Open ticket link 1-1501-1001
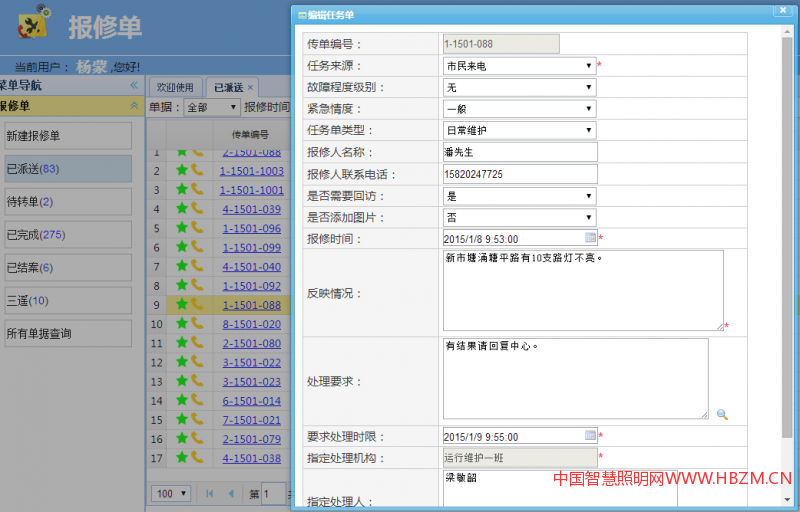800x512 pixels. pos(252,190)
